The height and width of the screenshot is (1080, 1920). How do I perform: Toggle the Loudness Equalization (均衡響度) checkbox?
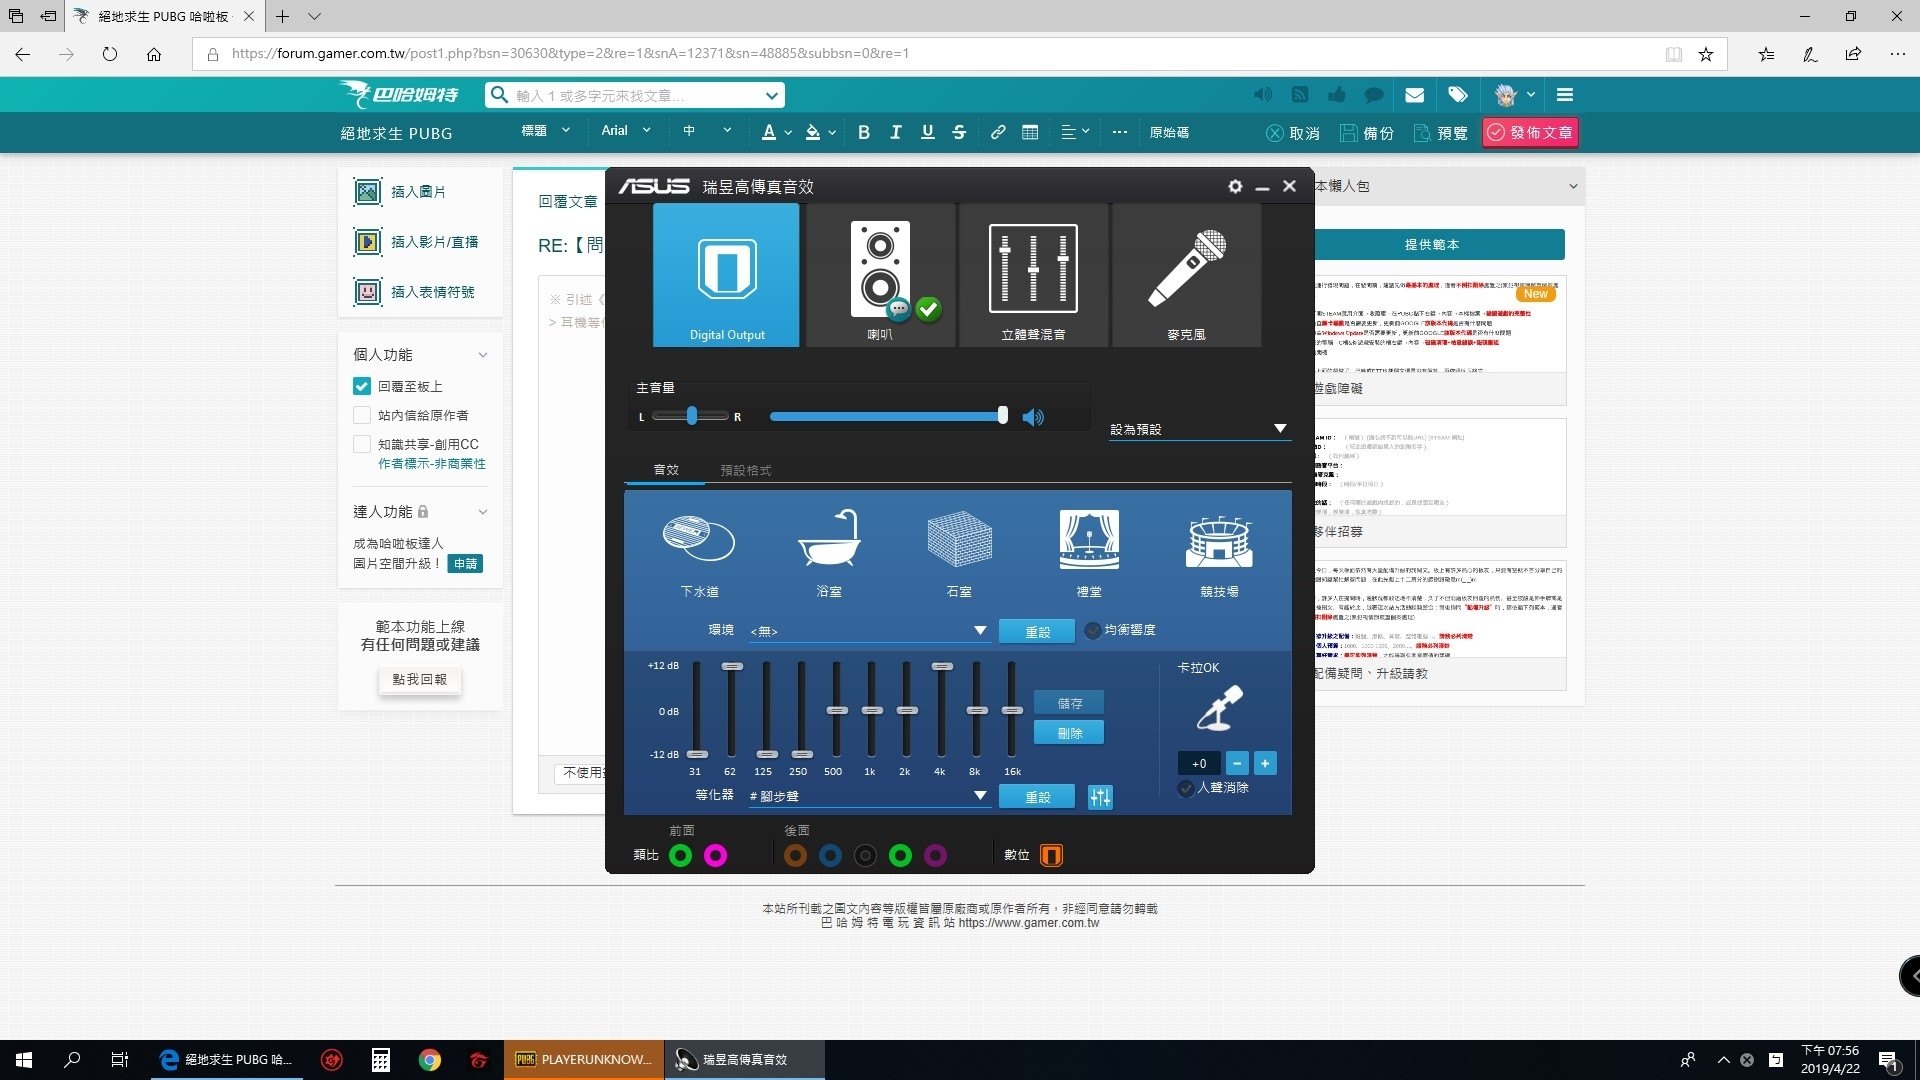tap(1092, 630)
